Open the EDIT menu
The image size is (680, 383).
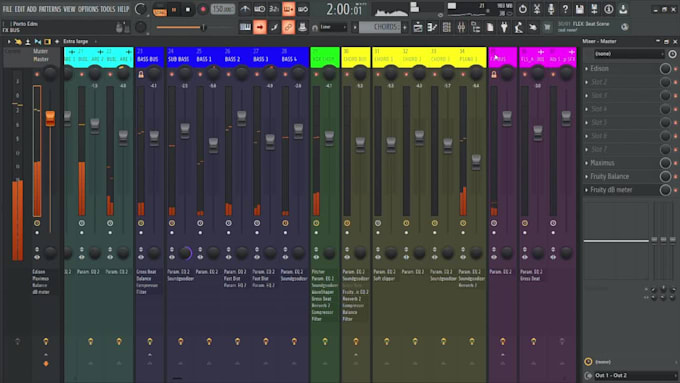click(20, 9)
